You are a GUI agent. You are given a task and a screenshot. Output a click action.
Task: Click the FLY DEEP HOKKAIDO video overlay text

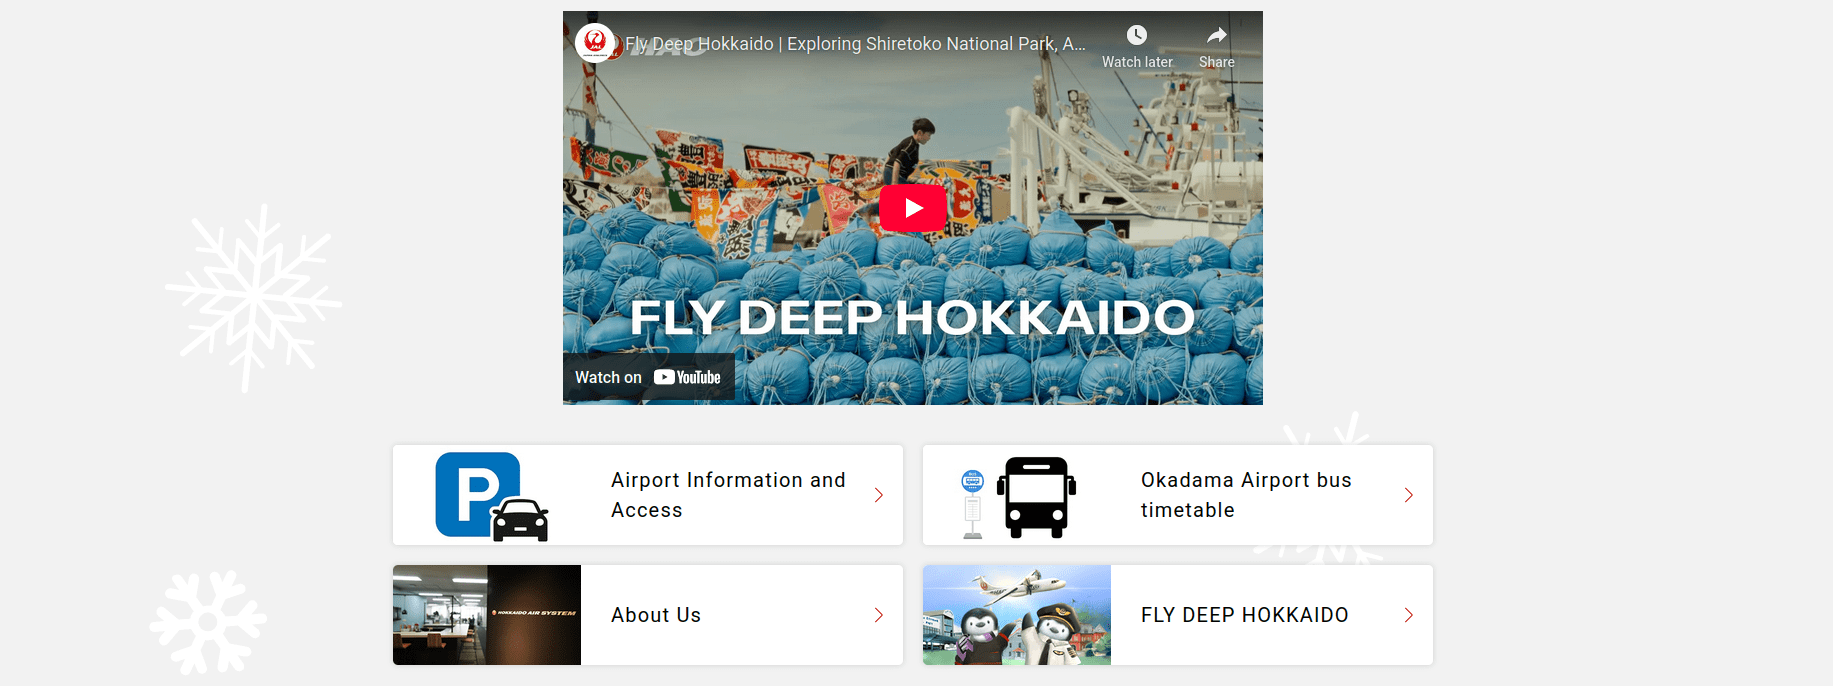[x=912, y=318]
